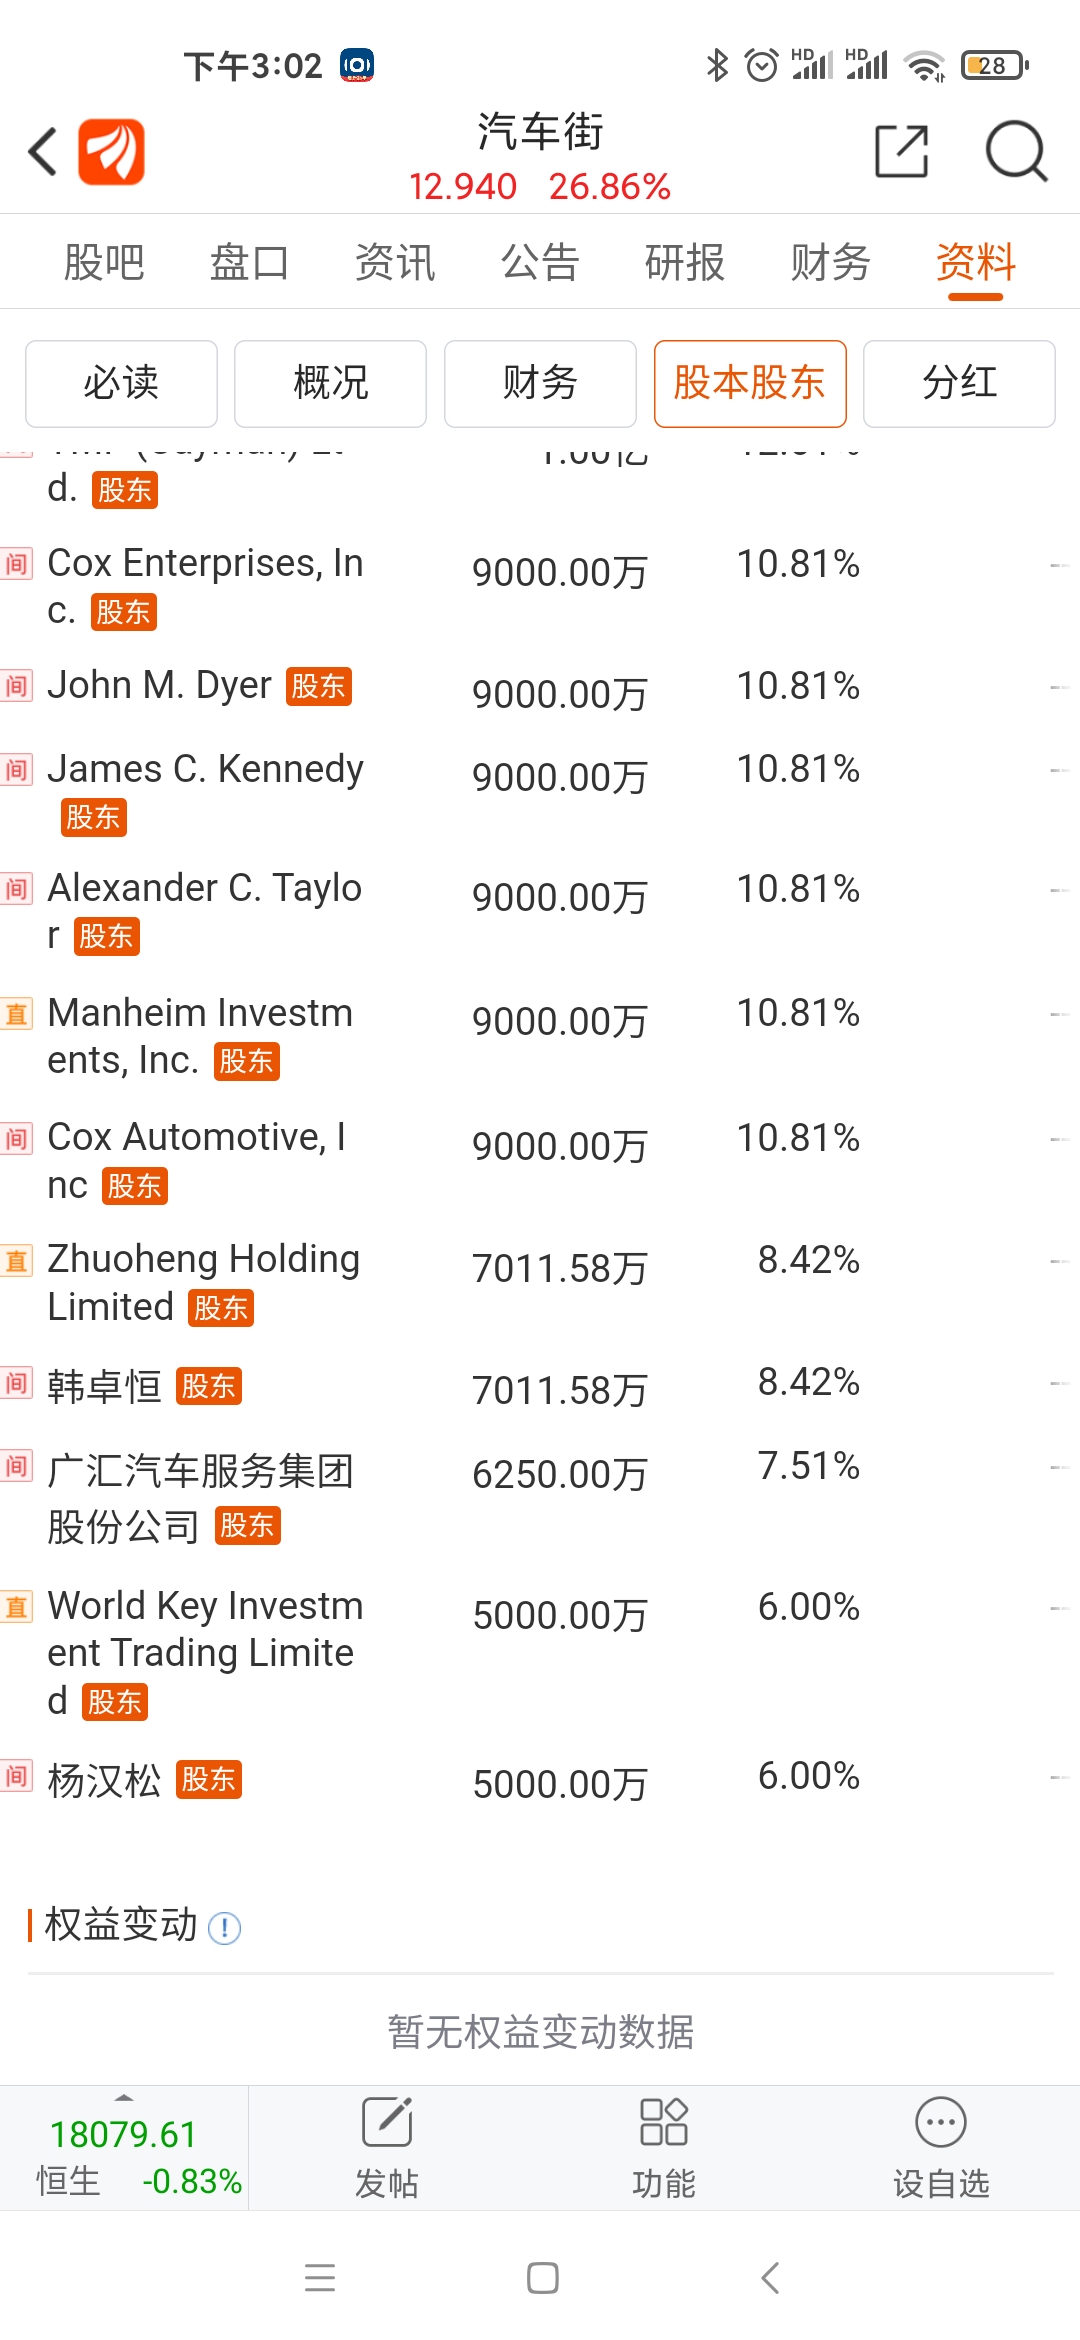The image size is (1080, 2340).
Task: Open the orange Eastmoney app logo
Action: pos(112,152)
